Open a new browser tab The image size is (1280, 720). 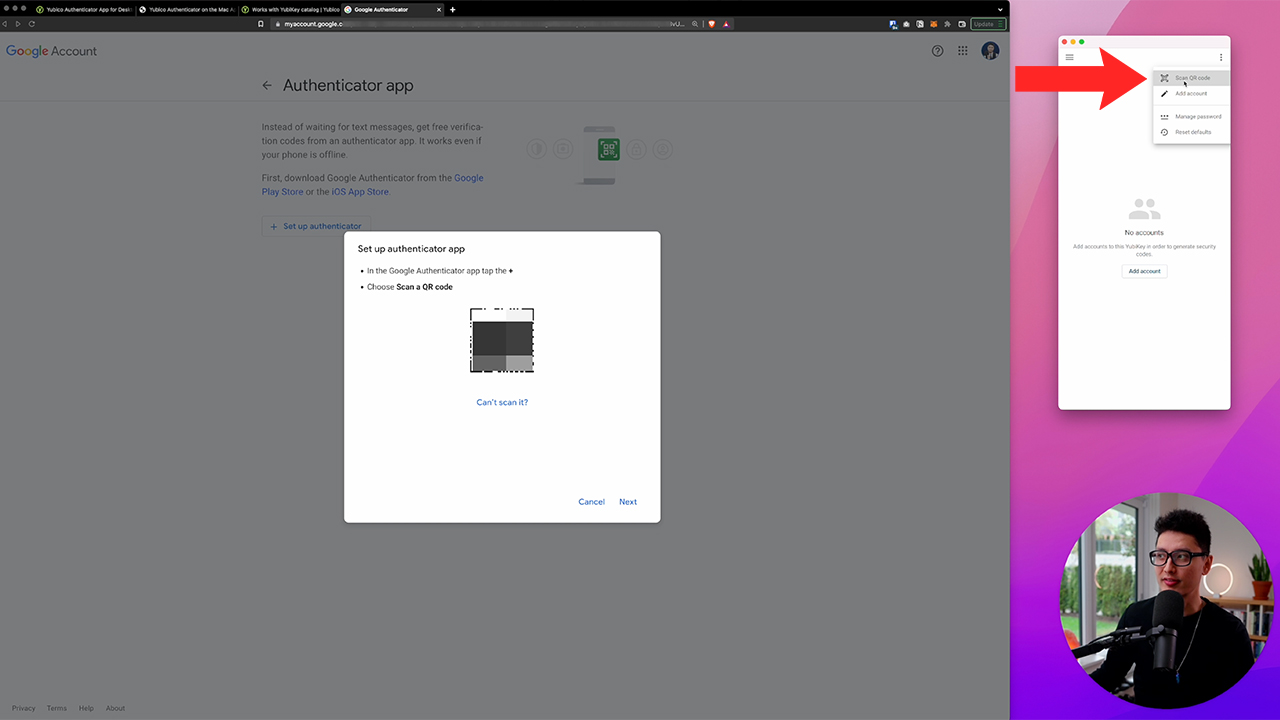click(x=452, y=9)
